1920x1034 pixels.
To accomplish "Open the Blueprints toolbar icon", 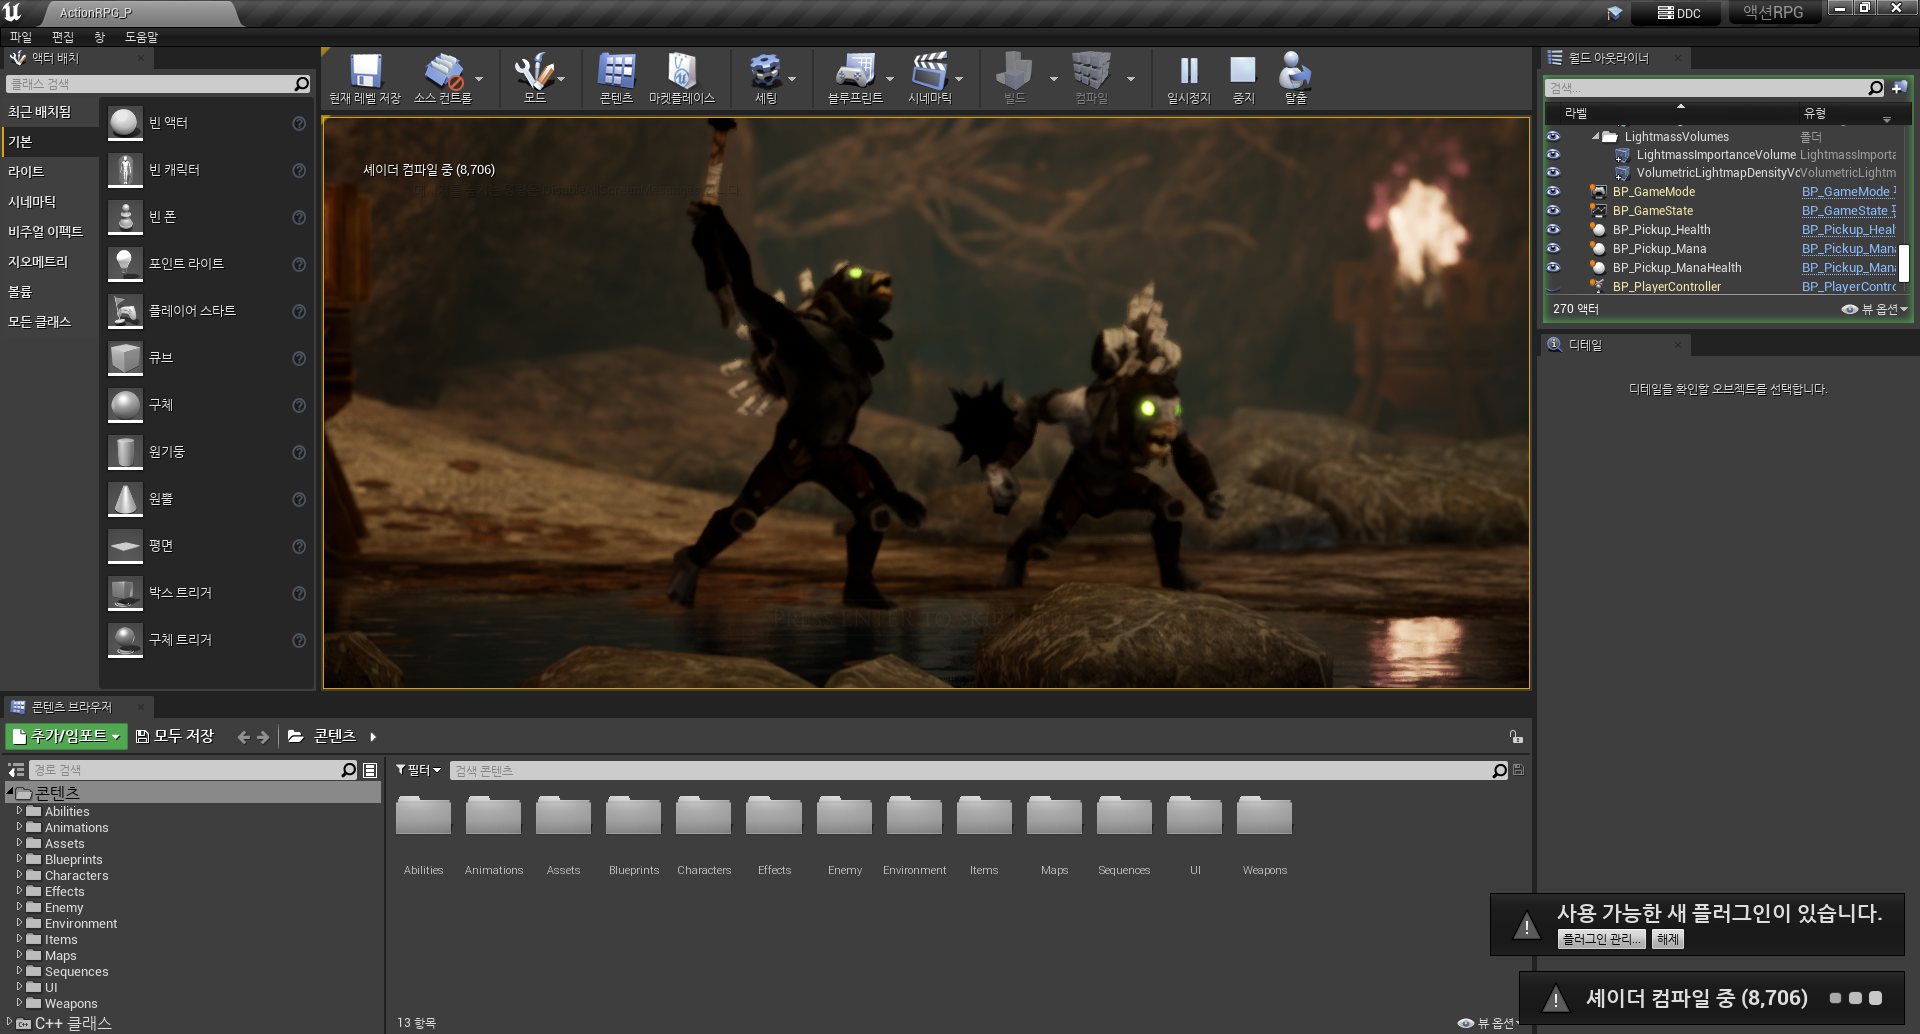I will coord(855,71).
